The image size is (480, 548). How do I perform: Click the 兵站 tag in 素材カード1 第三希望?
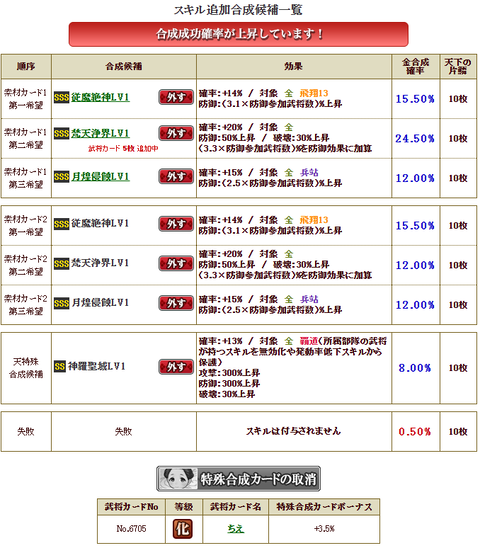click(x=309, y=173)
